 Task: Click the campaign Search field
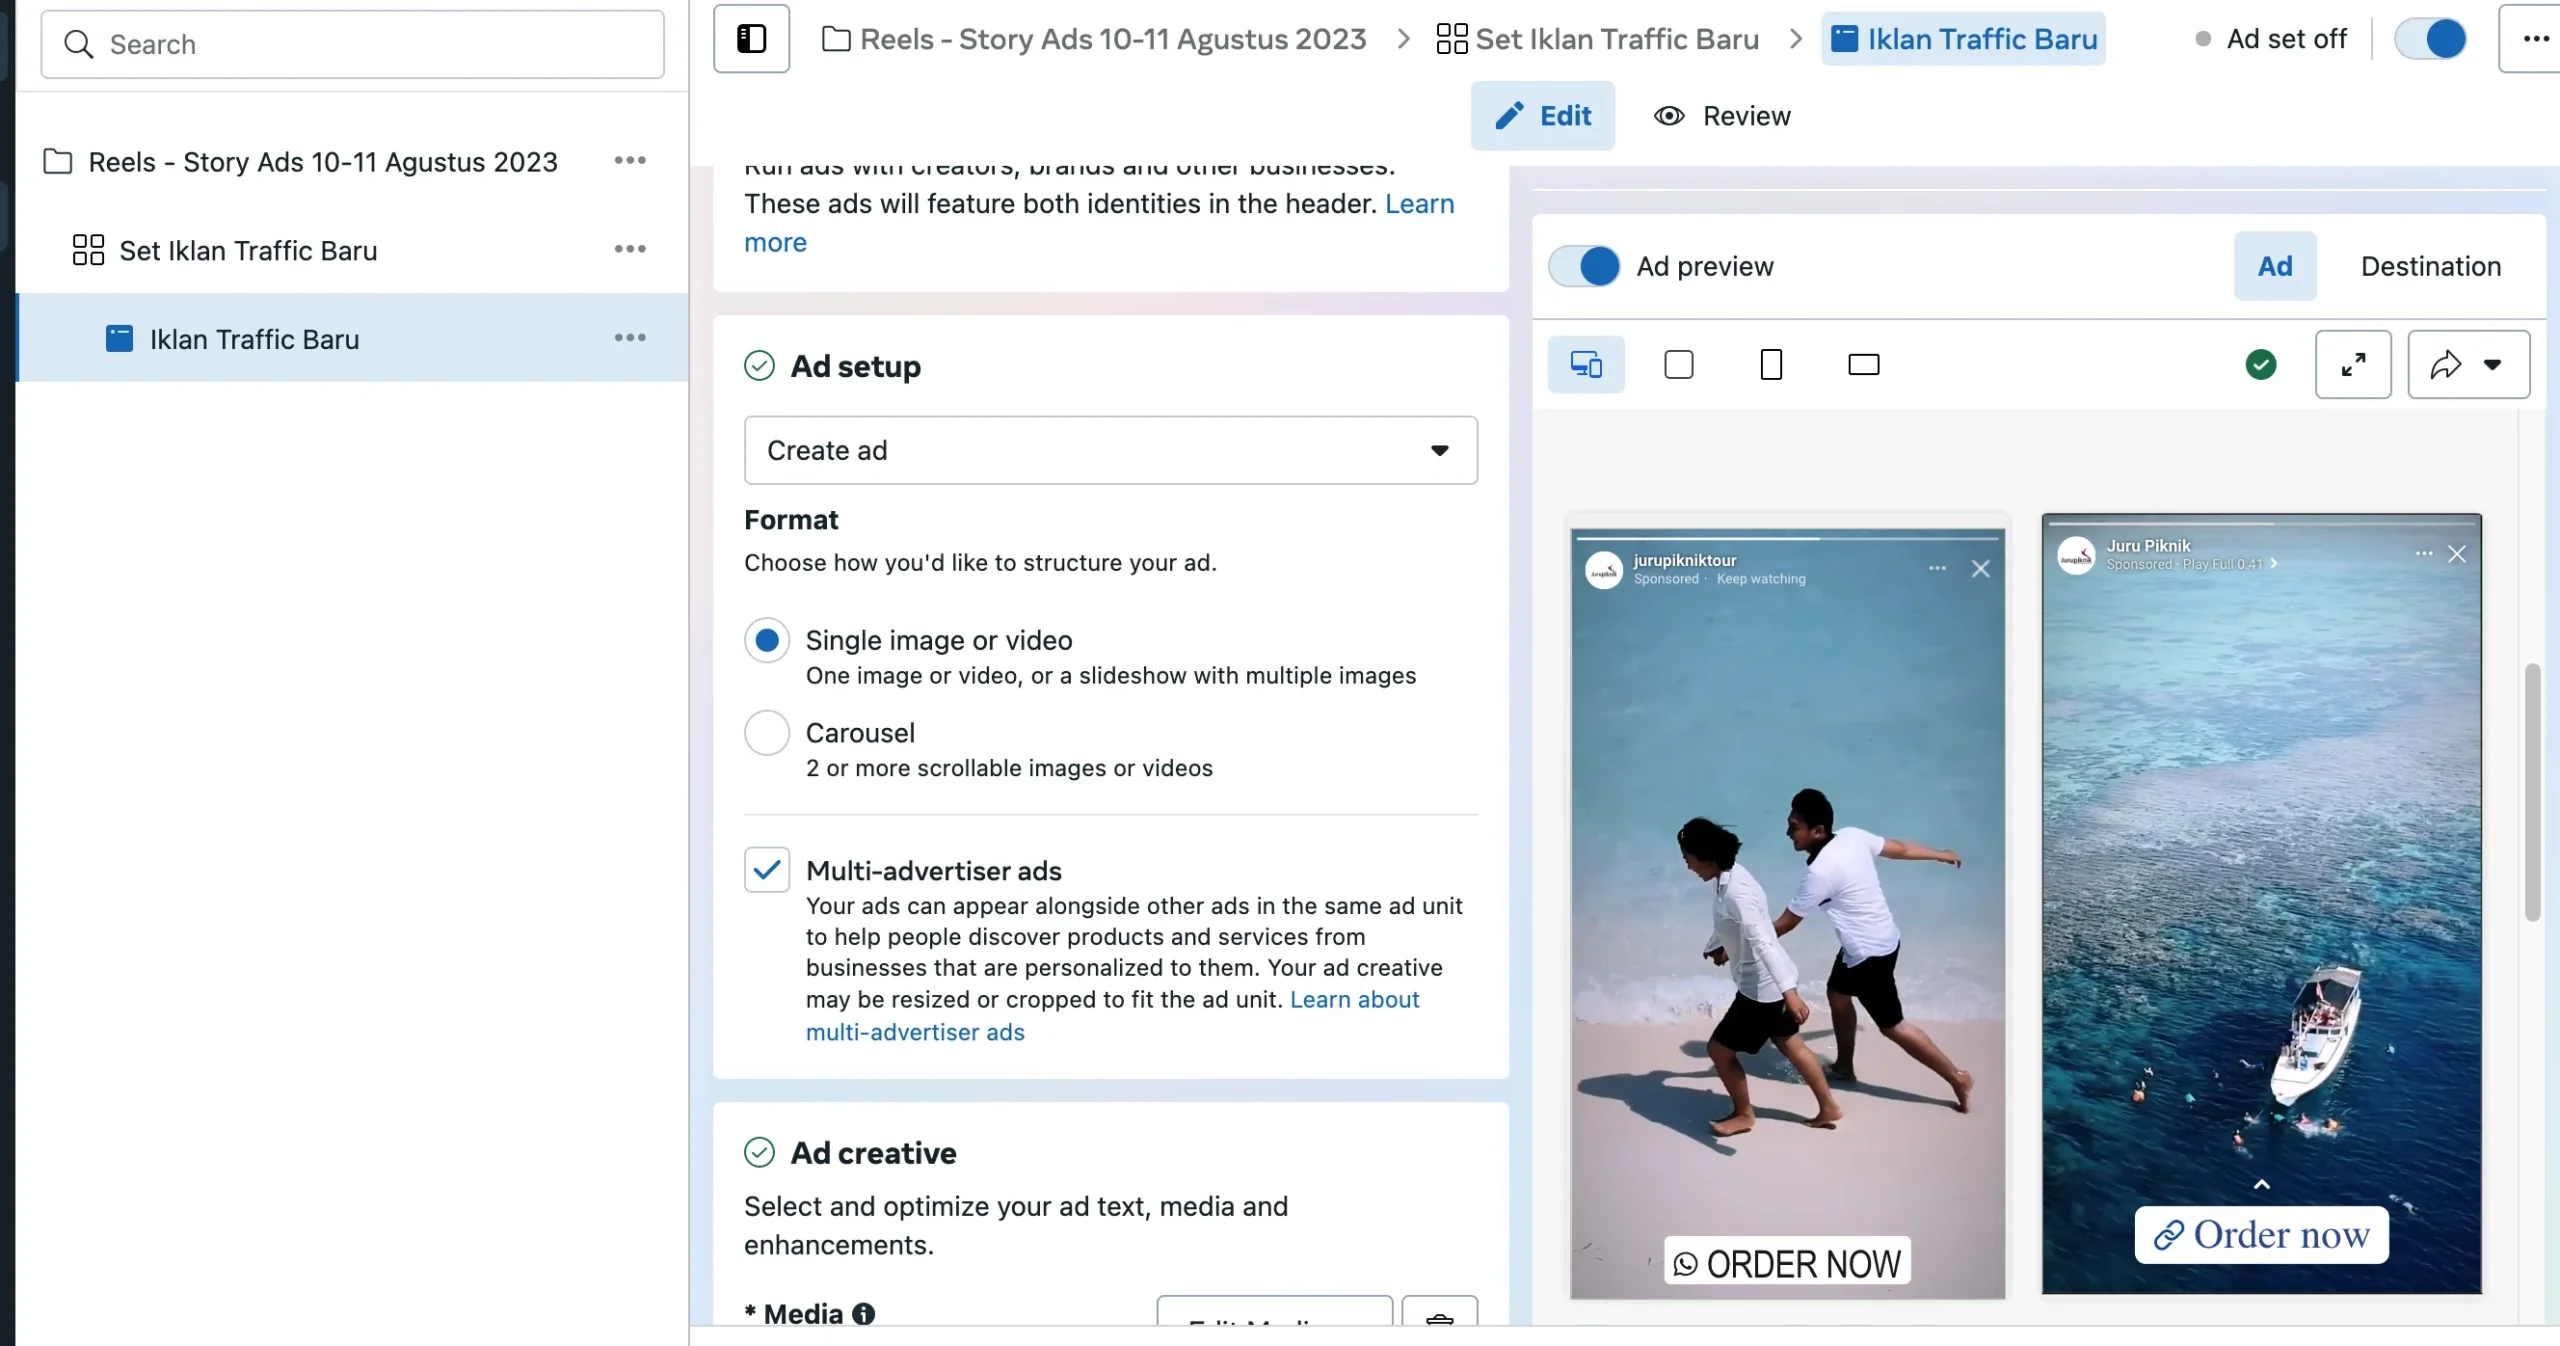click(352, 44)
